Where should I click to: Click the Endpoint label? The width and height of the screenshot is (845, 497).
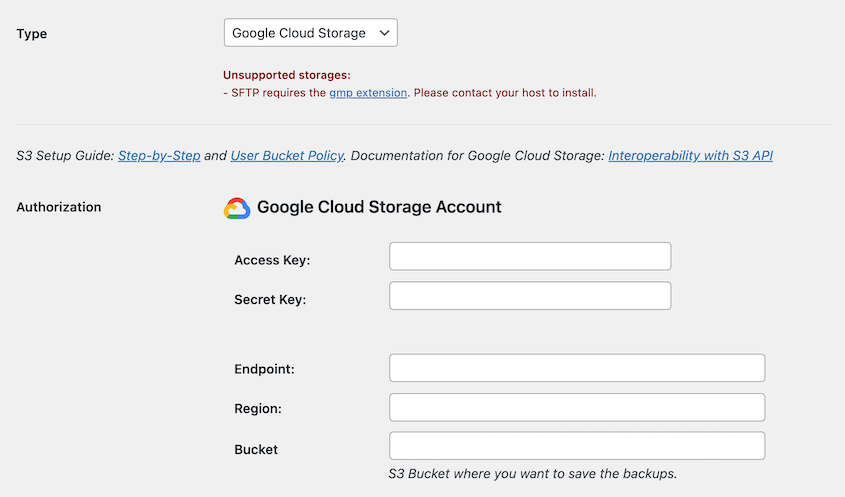(x=264, y=369)
